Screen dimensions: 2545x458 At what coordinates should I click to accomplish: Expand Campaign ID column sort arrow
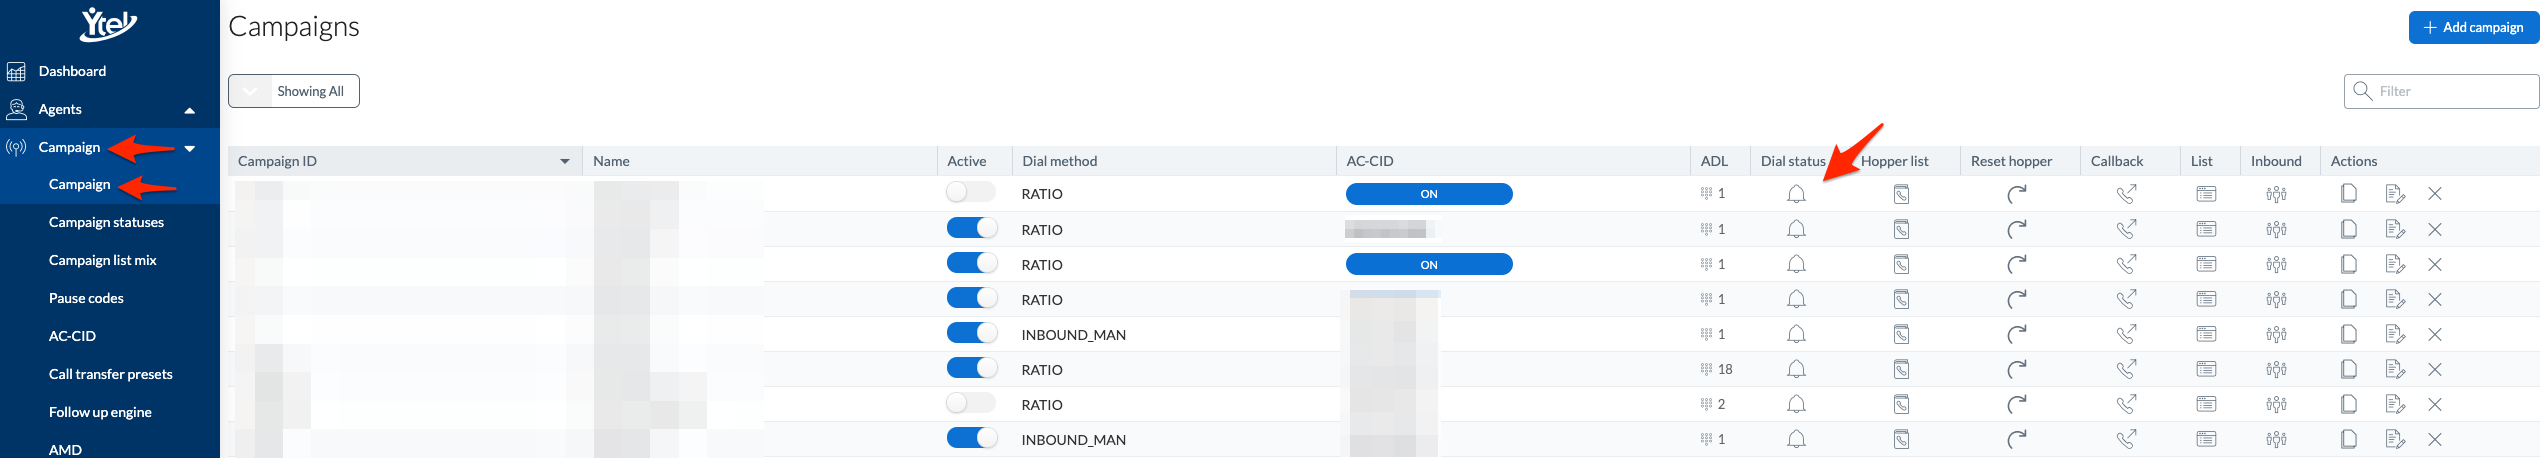565,161
